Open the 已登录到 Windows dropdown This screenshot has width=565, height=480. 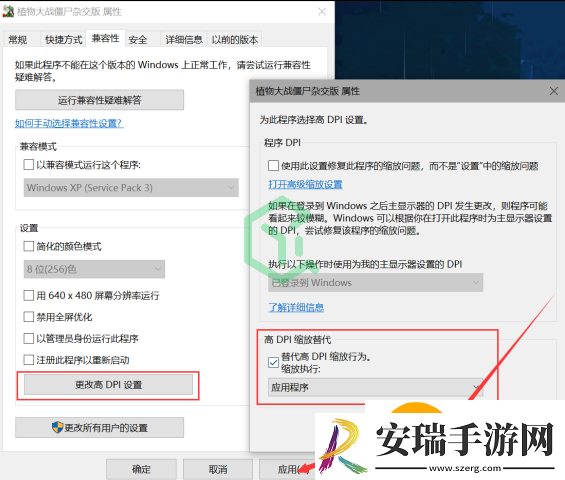(375, 283)
